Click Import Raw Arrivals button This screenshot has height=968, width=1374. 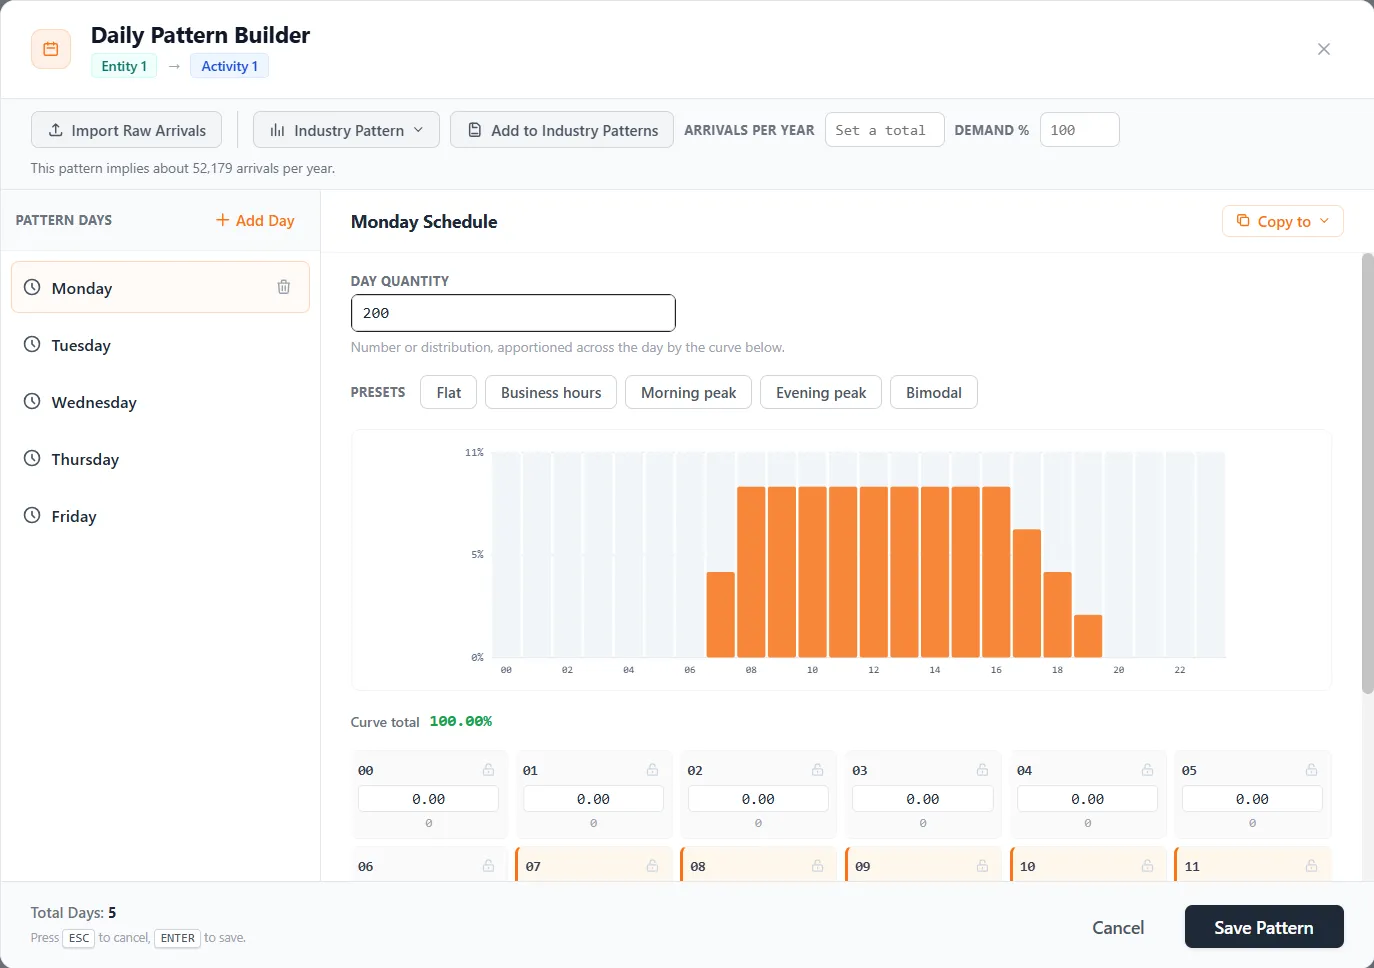pos(126,130)
